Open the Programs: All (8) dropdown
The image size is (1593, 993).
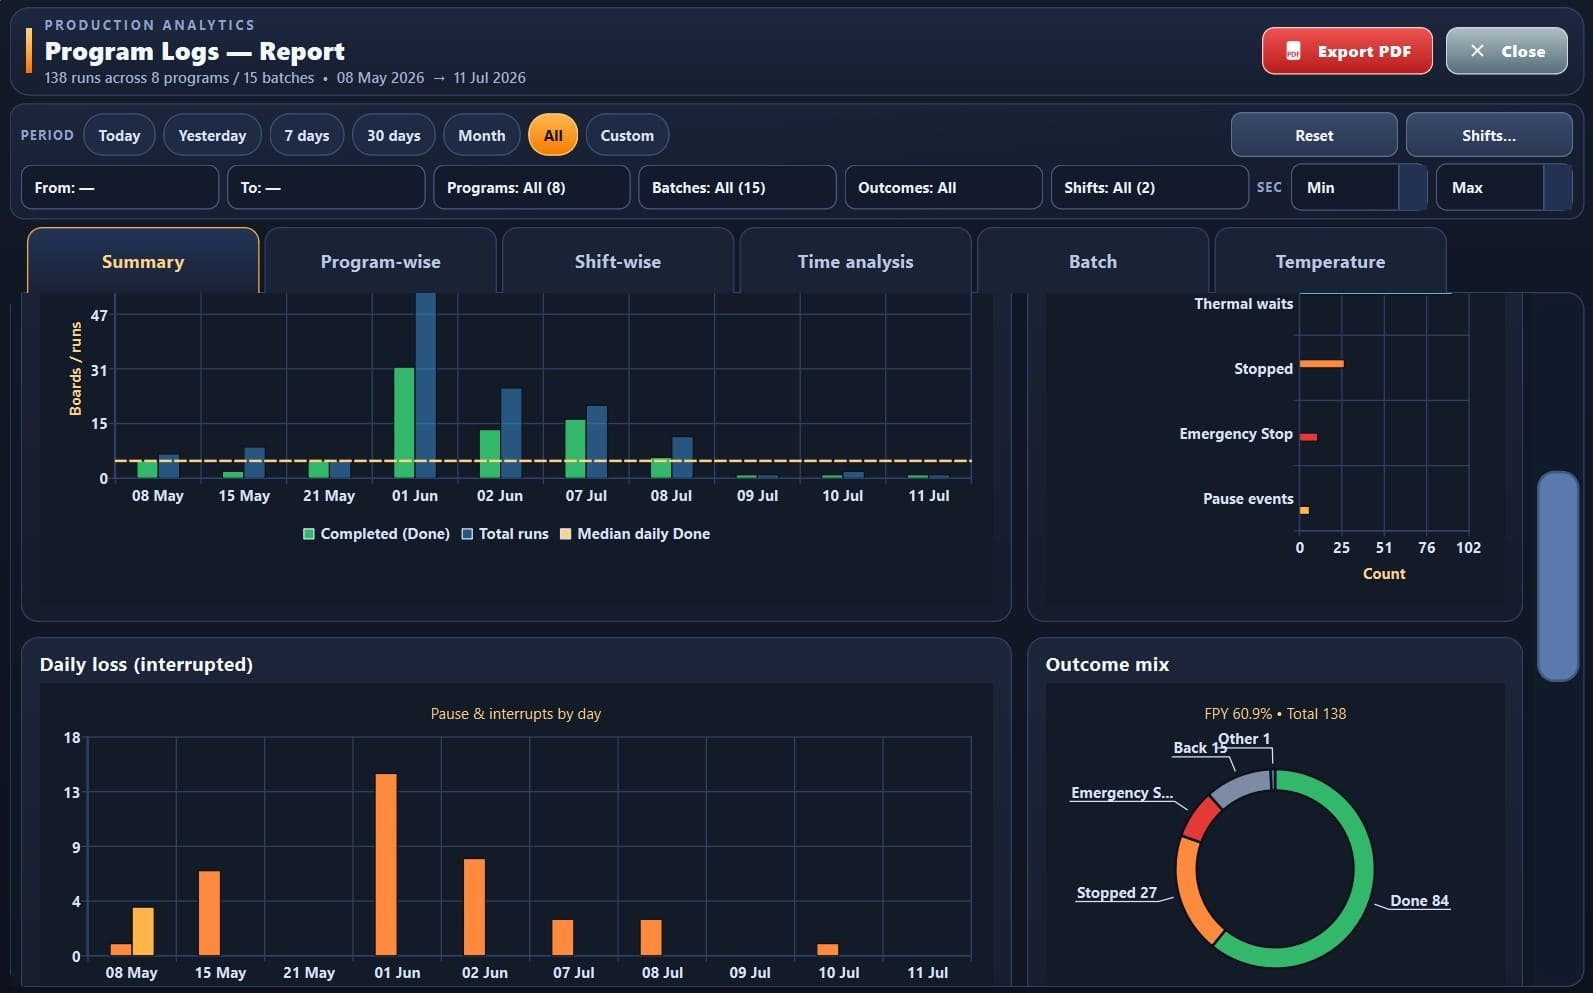click(x=532, y=187)
